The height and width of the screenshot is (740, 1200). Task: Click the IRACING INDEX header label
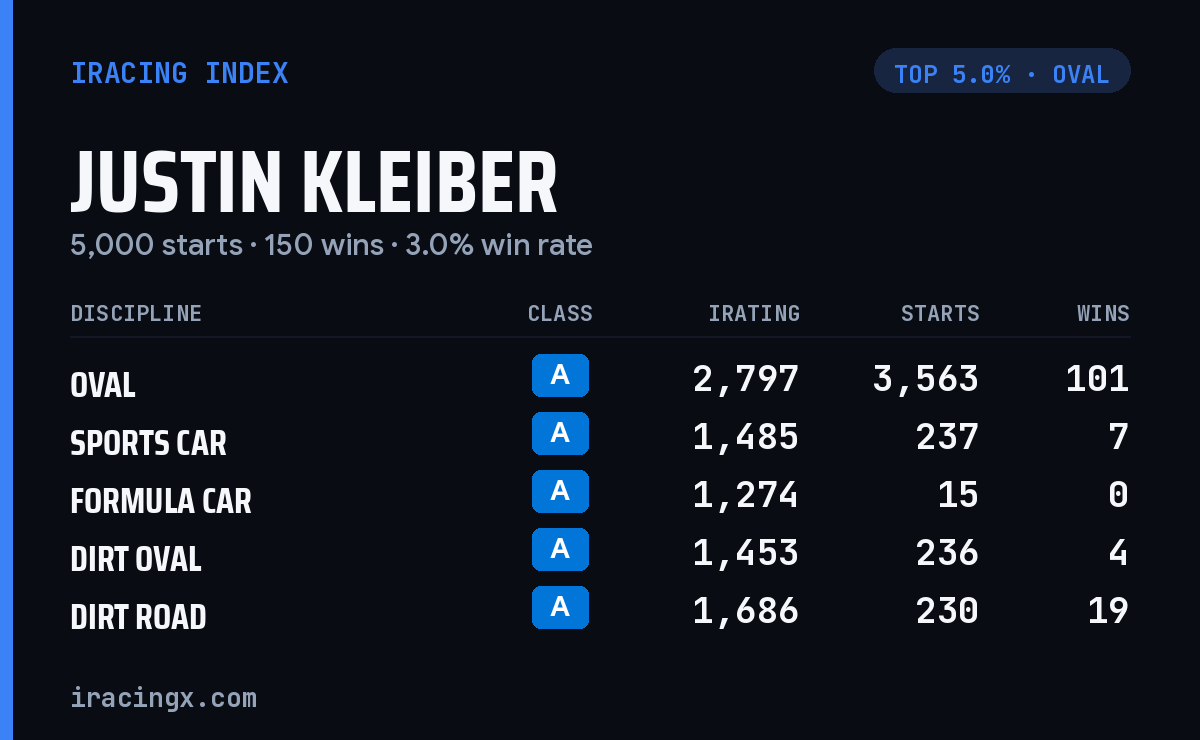(x=180, y=73)
